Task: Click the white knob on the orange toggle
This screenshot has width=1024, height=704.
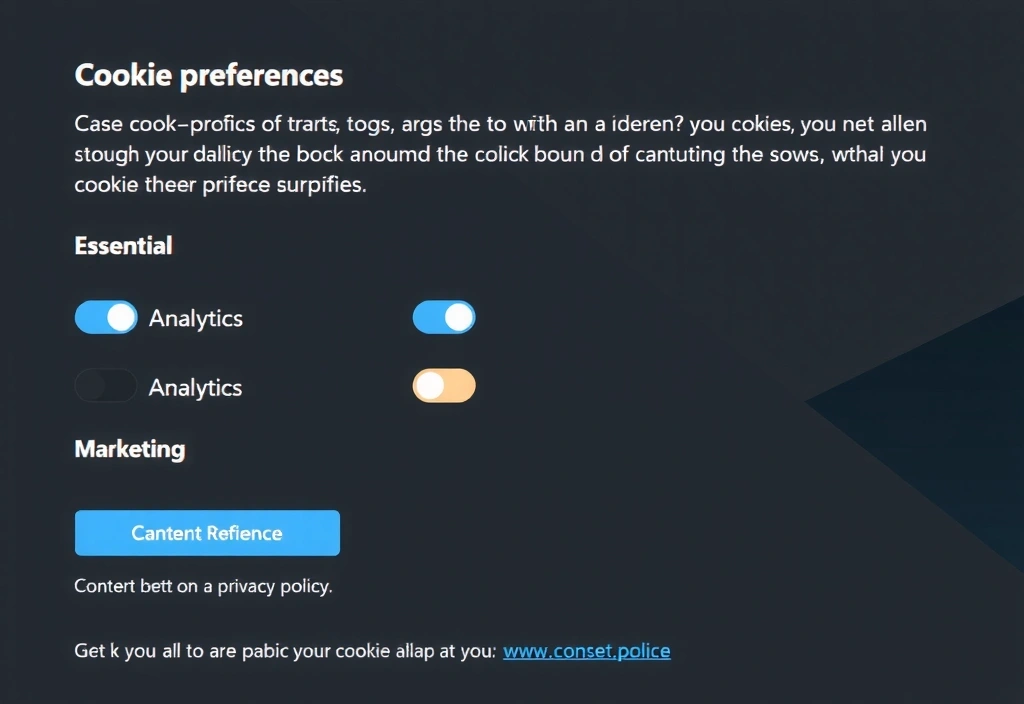Action: pos(430,386)
